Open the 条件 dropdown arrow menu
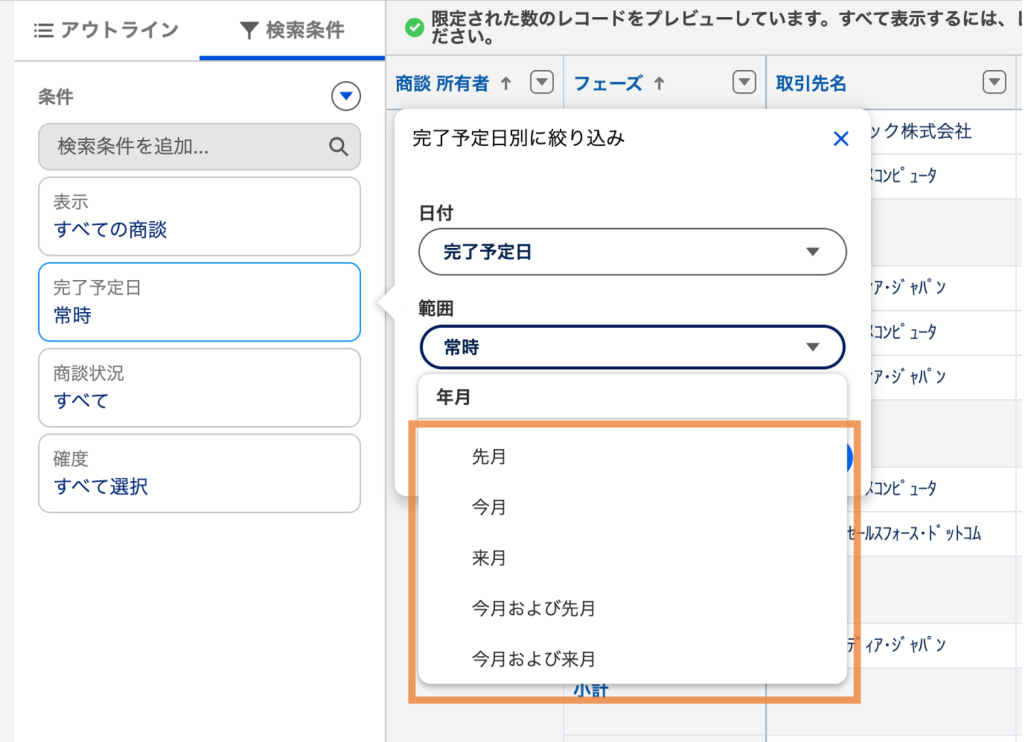 point(345,96)
